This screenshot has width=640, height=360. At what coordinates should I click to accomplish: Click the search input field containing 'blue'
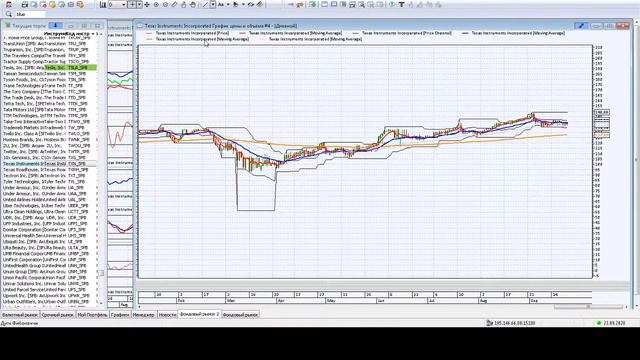[29, 14]
